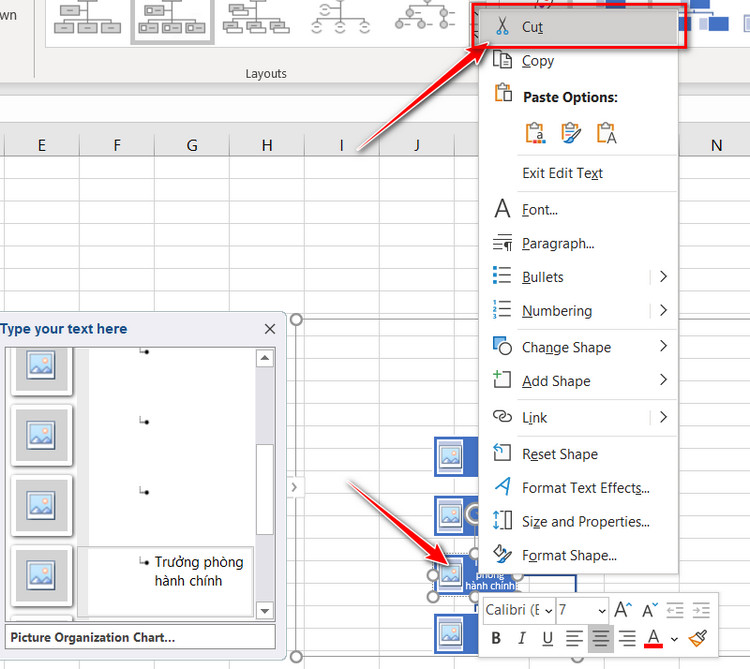Choose Cut from the context menu
The width and height of the screenshot is (750, 669).
click(579, 27)
